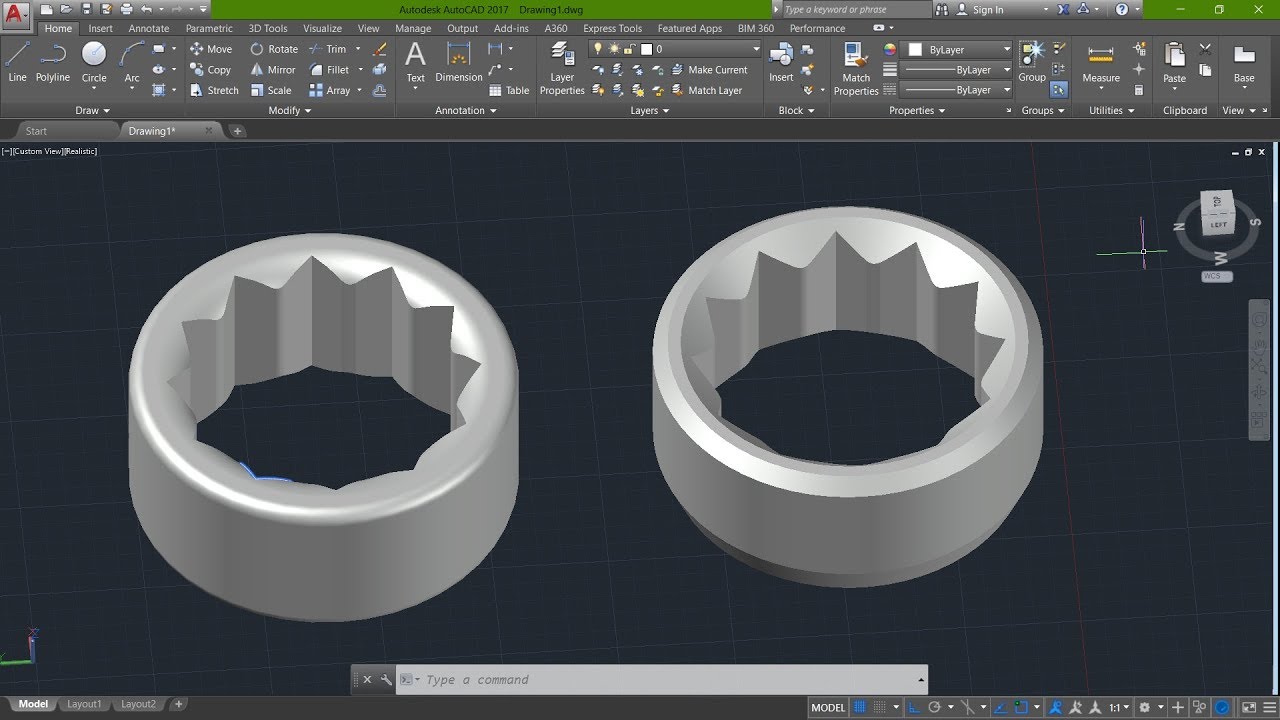Image resolution: width=1280 pixels, height=720 pixels.
Task: Expand the Properties panel
Action: tap(917, 110)
